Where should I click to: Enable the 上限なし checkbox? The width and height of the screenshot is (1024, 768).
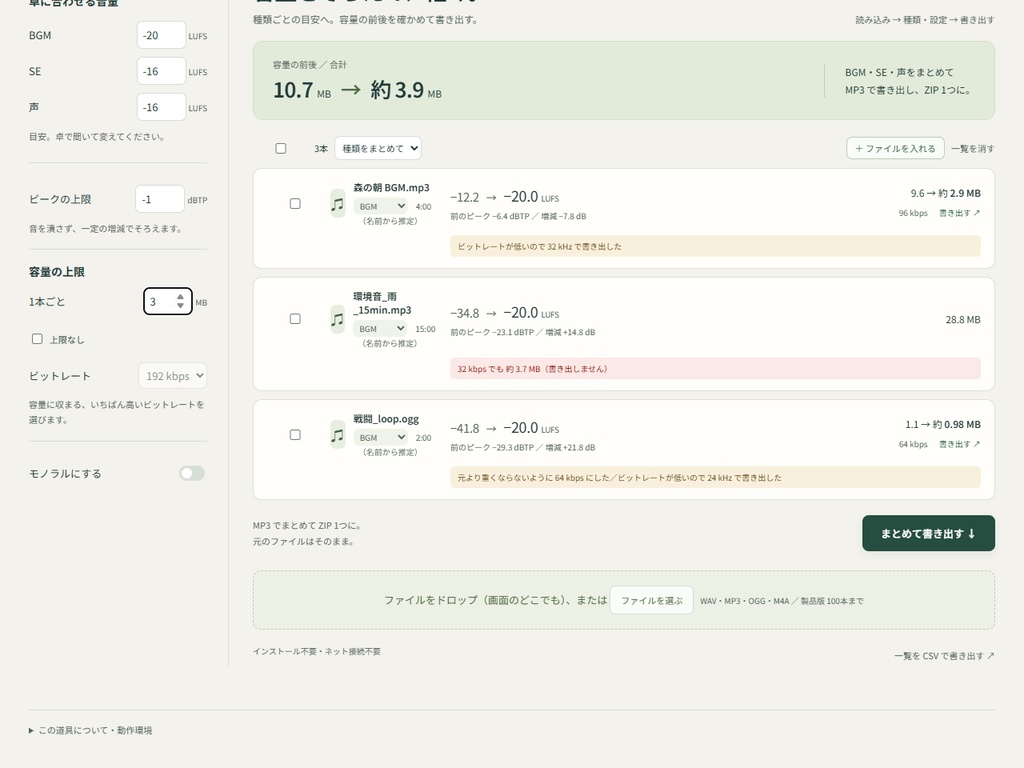tap(37, 339)
